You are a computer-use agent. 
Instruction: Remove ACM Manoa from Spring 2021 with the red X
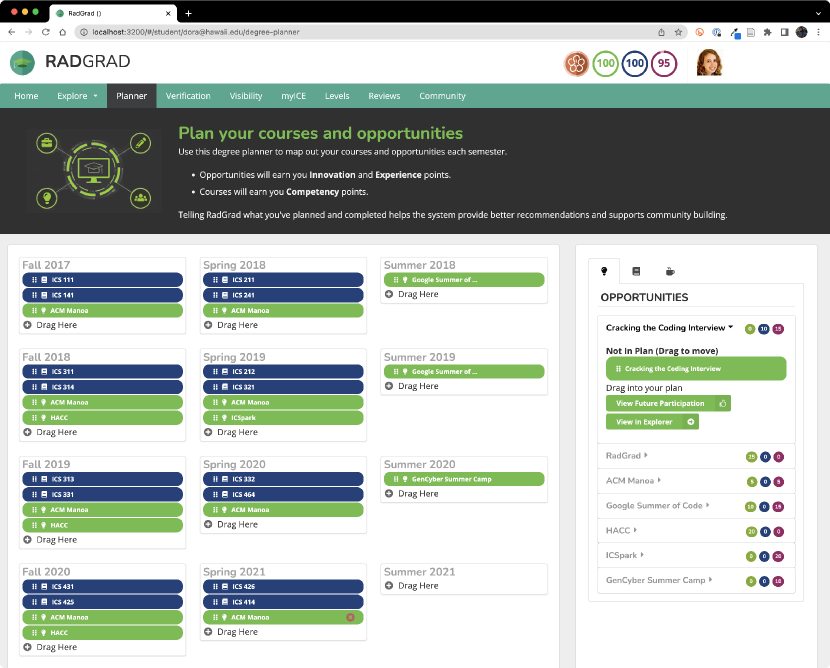[350, 617]
